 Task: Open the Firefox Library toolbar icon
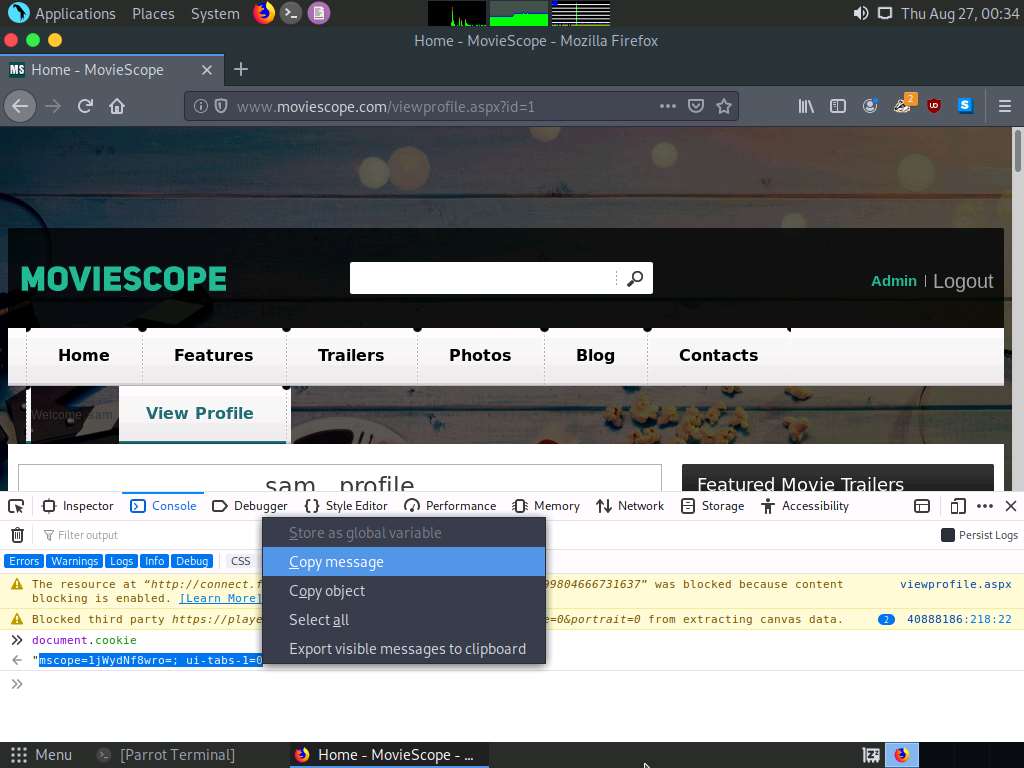(x=806, y=106)
